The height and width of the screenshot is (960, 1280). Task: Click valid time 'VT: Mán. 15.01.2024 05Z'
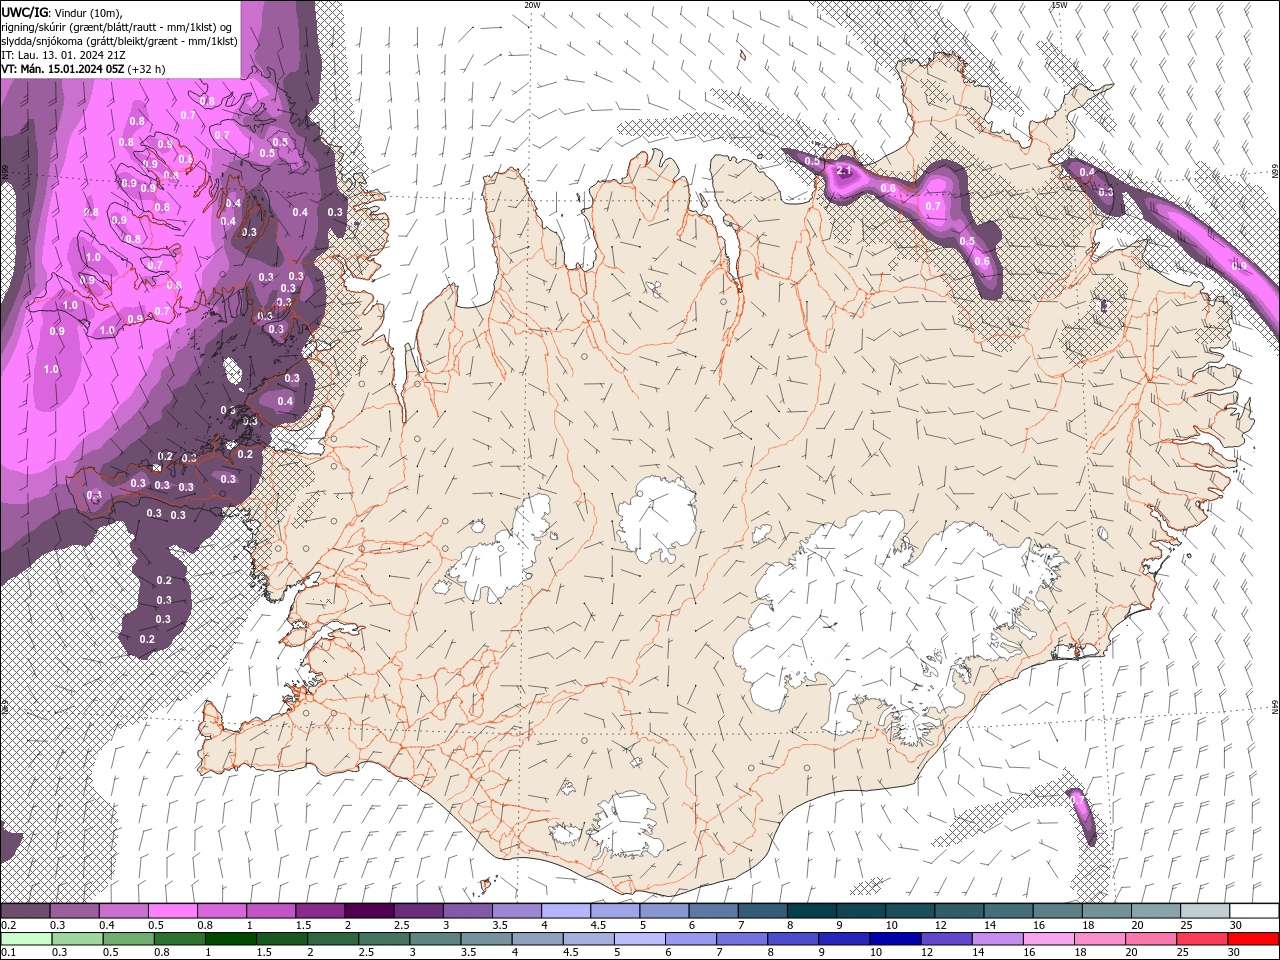[63, 69]
